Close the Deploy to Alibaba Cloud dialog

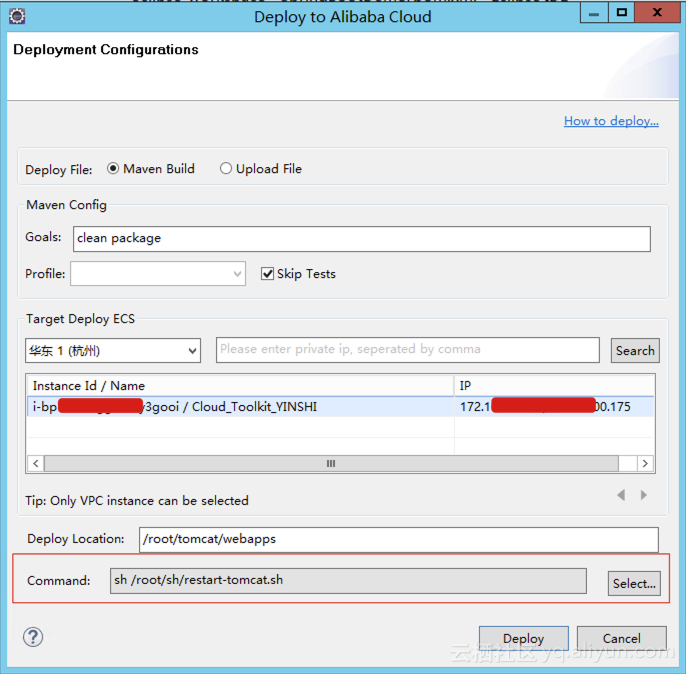tap(657, 13)
